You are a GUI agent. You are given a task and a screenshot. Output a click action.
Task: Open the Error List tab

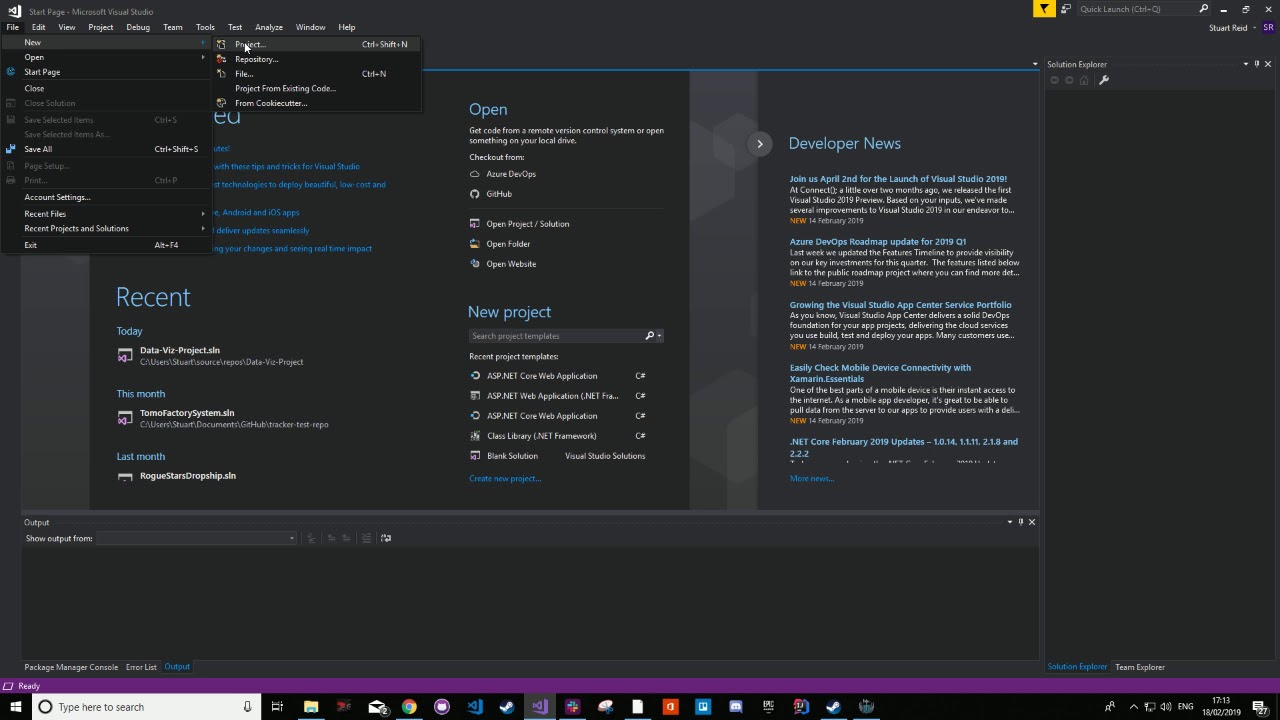pyautogui.click(x=141, y=667)
